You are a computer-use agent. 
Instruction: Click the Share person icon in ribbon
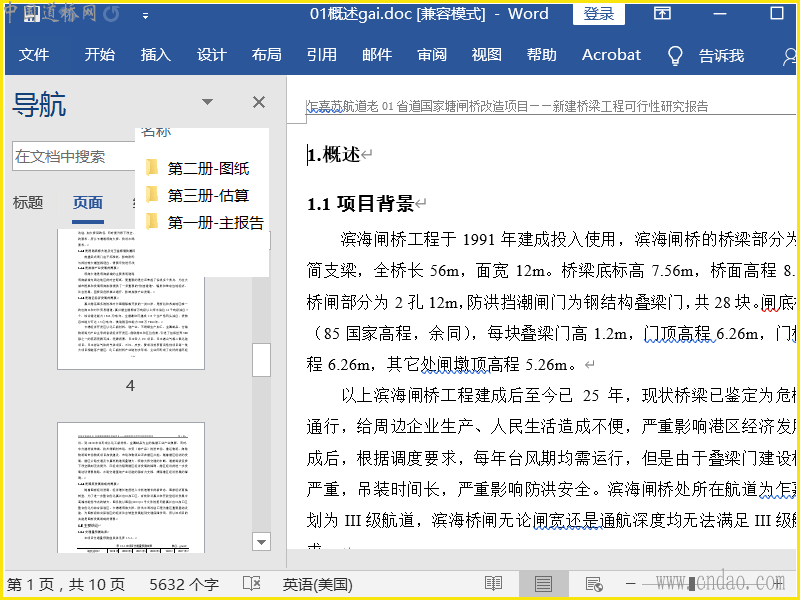788,56
